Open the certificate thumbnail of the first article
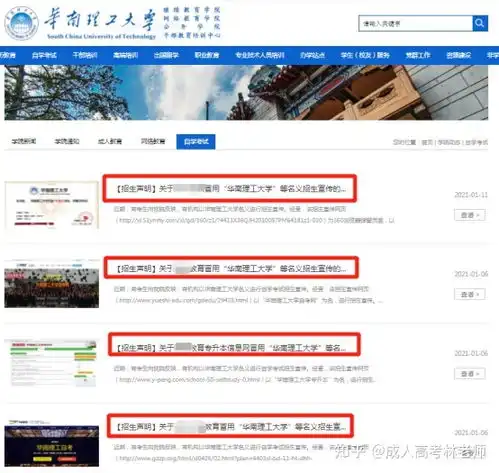Image resolution: width=499 pixels, height=473 pixels. point(52,205)
